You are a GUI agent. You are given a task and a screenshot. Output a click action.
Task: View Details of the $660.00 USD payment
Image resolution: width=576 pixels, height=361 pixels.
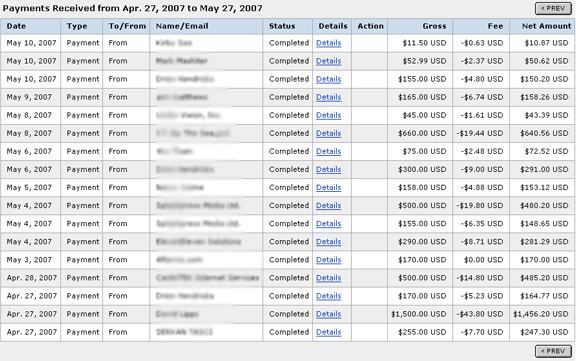[x=328, y=133]
